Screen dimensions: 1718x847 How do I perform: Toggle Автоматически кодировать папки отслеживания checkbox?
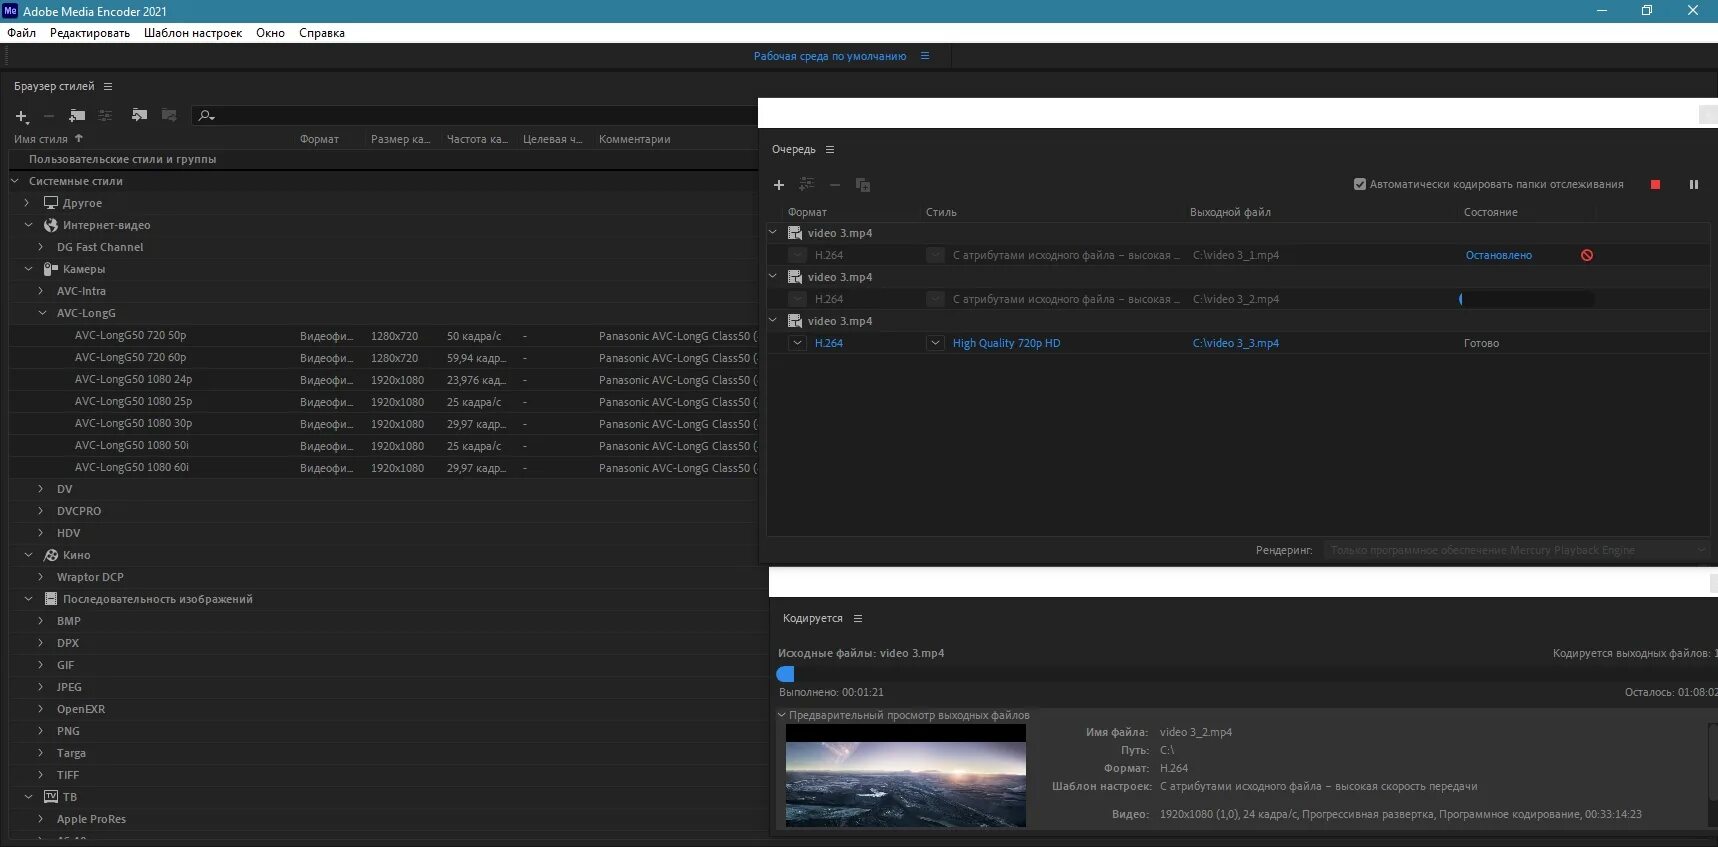[x=1360, y=184]
